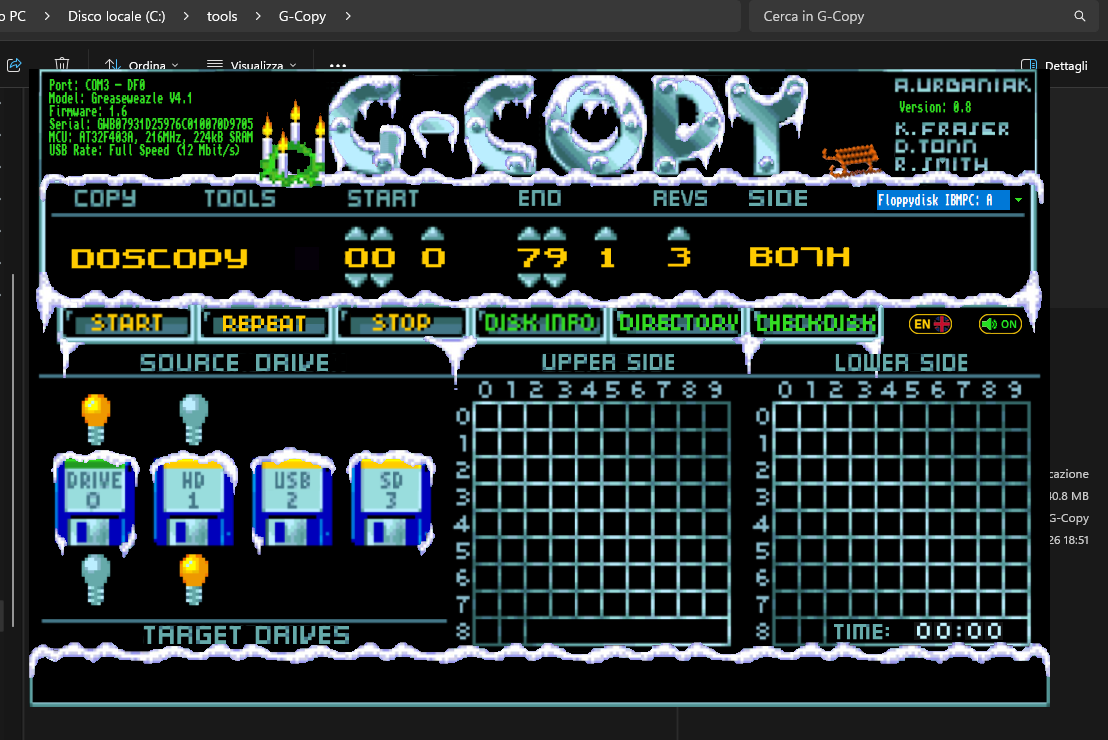Open the COPY menu
Screen dimensions: 1108x740
105,198
